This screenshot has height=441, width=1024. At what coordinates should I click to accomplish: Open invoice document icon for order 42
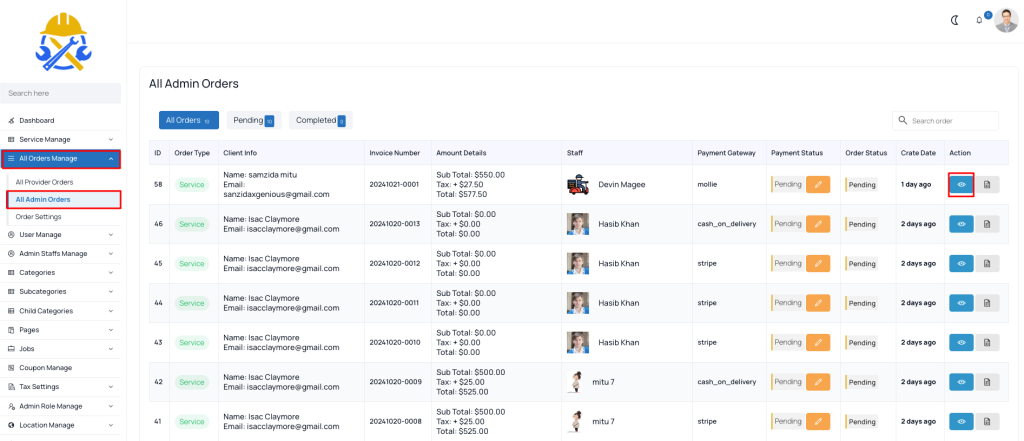(x=987, y=382)
